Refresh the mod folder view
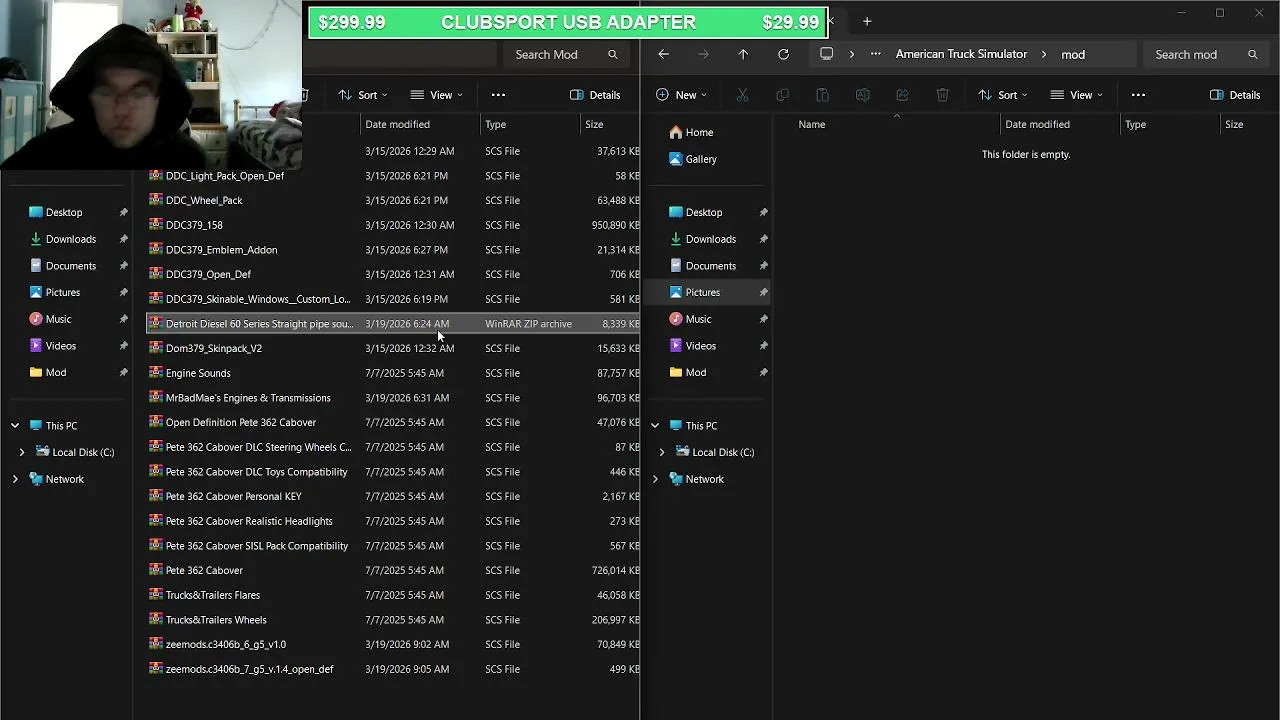The width and height of the screenshot is (1280, 720). 783,54
